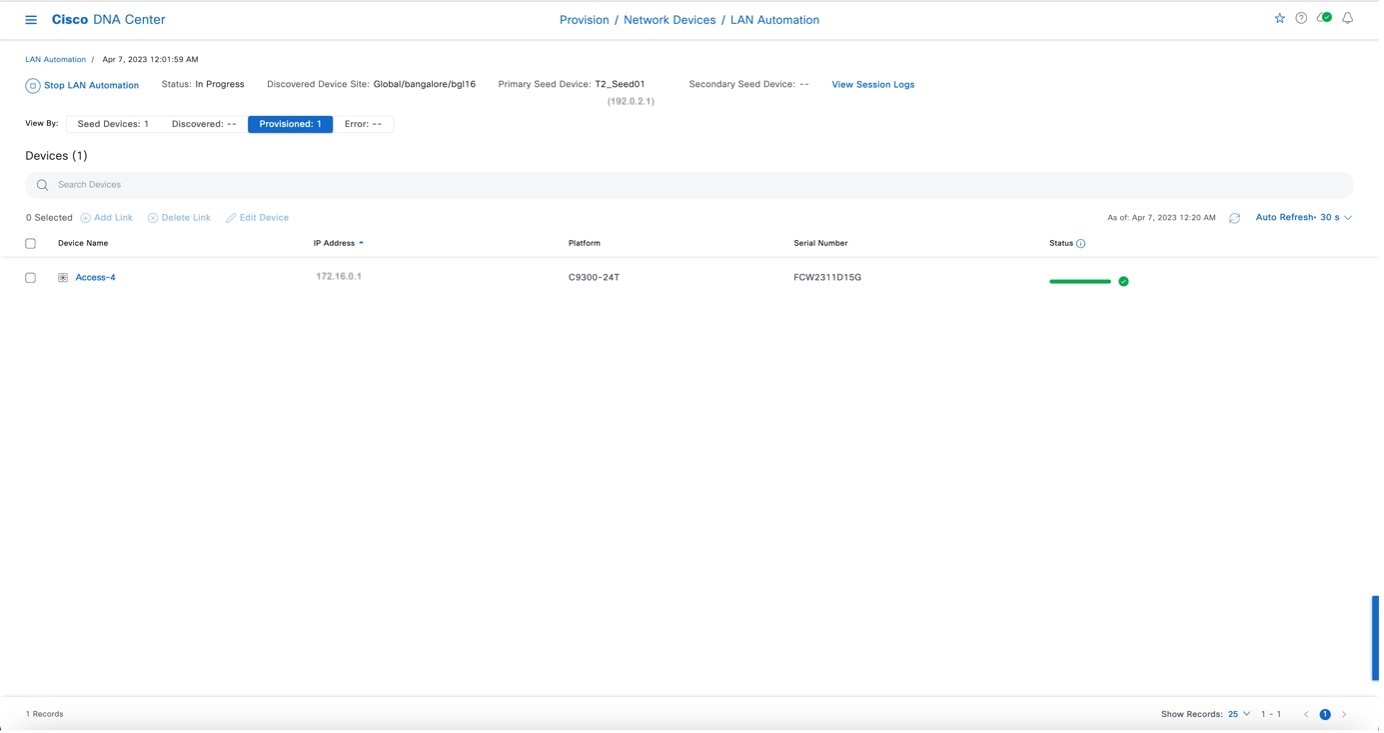Click Cisco DNA Center logo text

[109, 20]
